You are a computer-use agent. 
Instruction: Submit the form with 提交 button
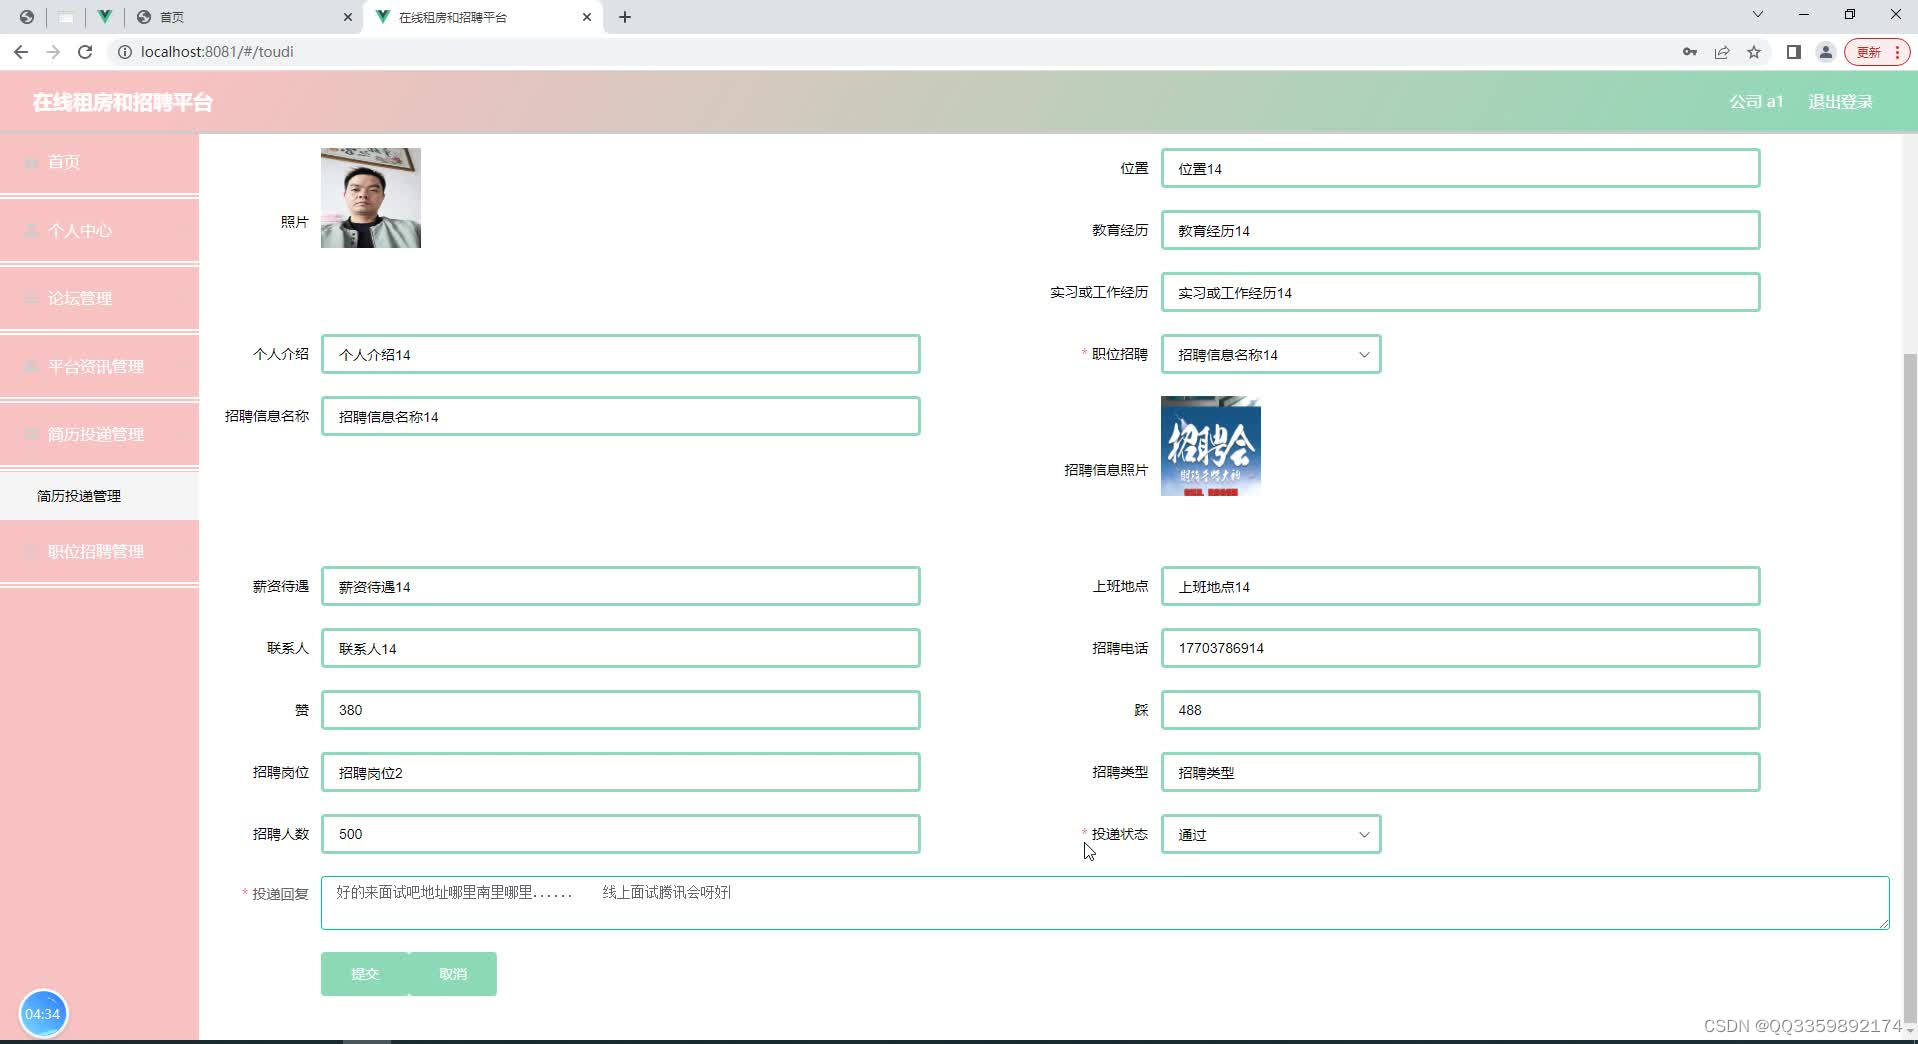tap(365, 974)
